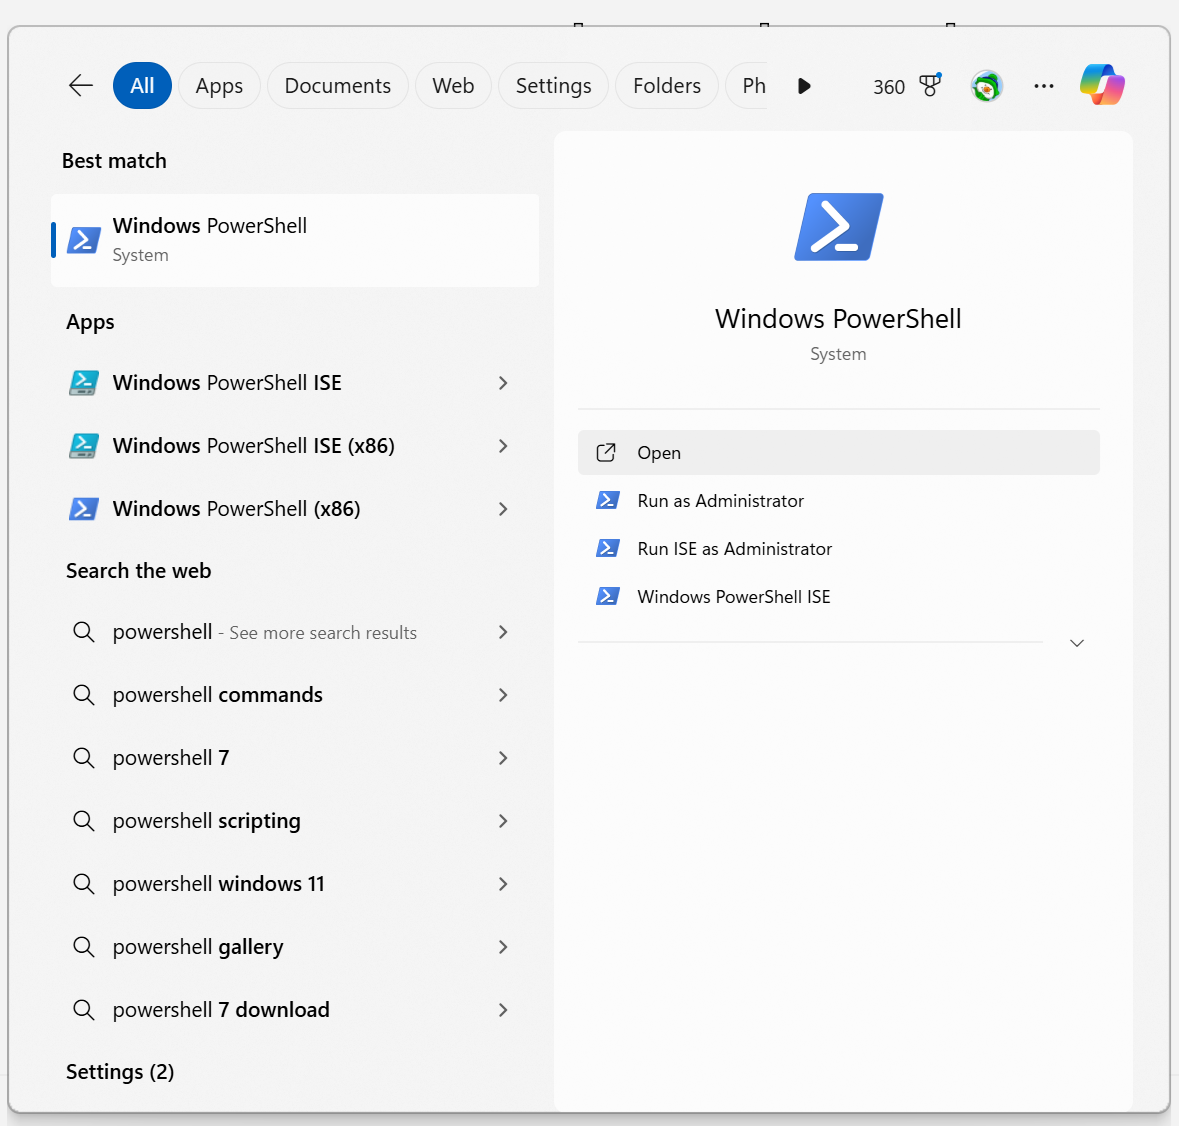Click magnifier icon for powershell windows 11

[83, 884]
